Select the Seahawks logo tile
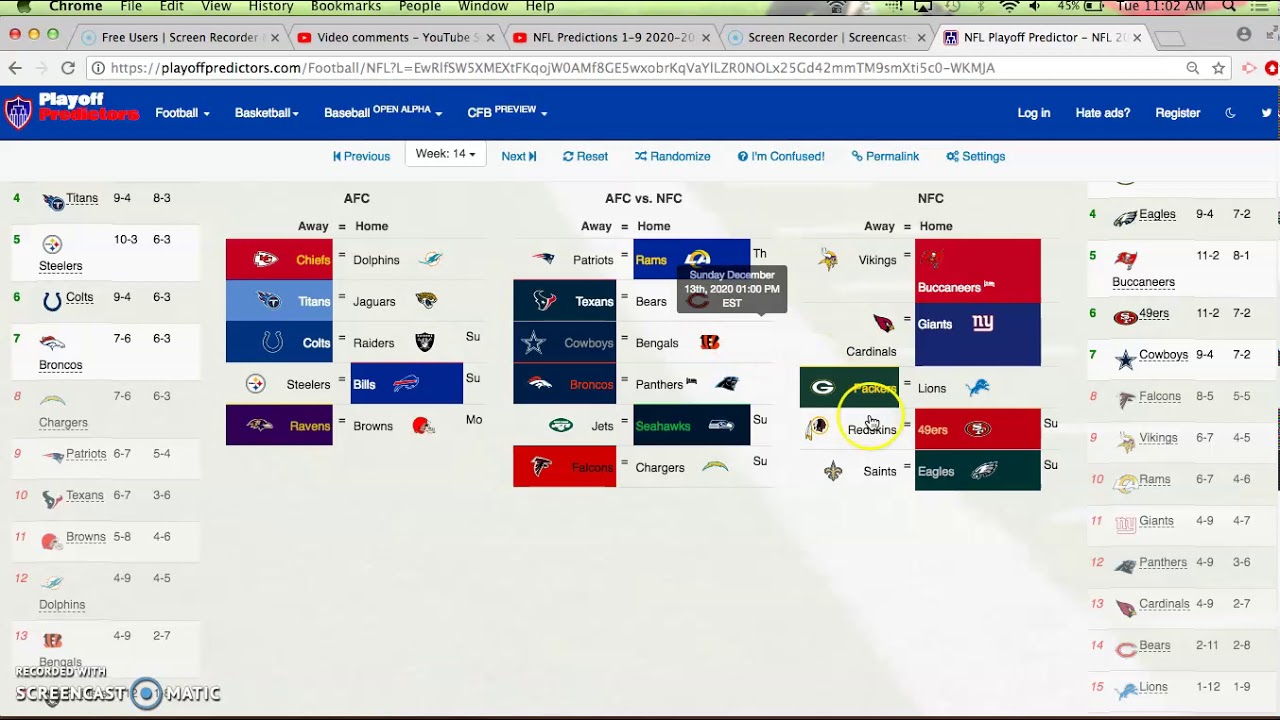 click(721, 426)
